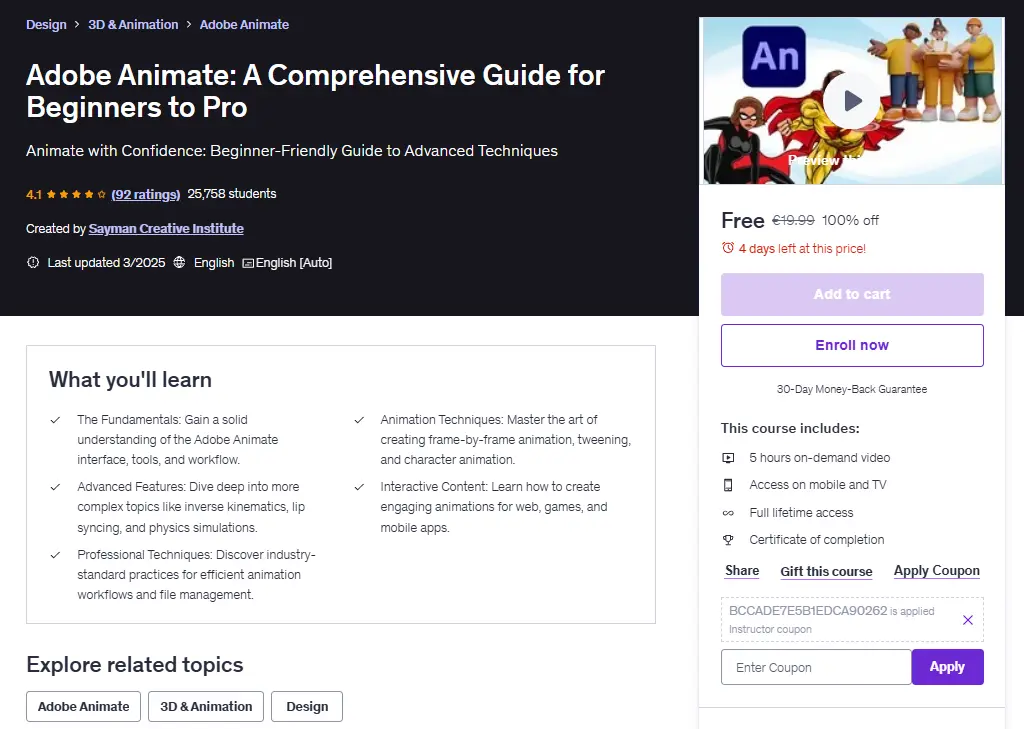
Task: Click 'Last updated 3/2025' text
Action: (106, 263)
